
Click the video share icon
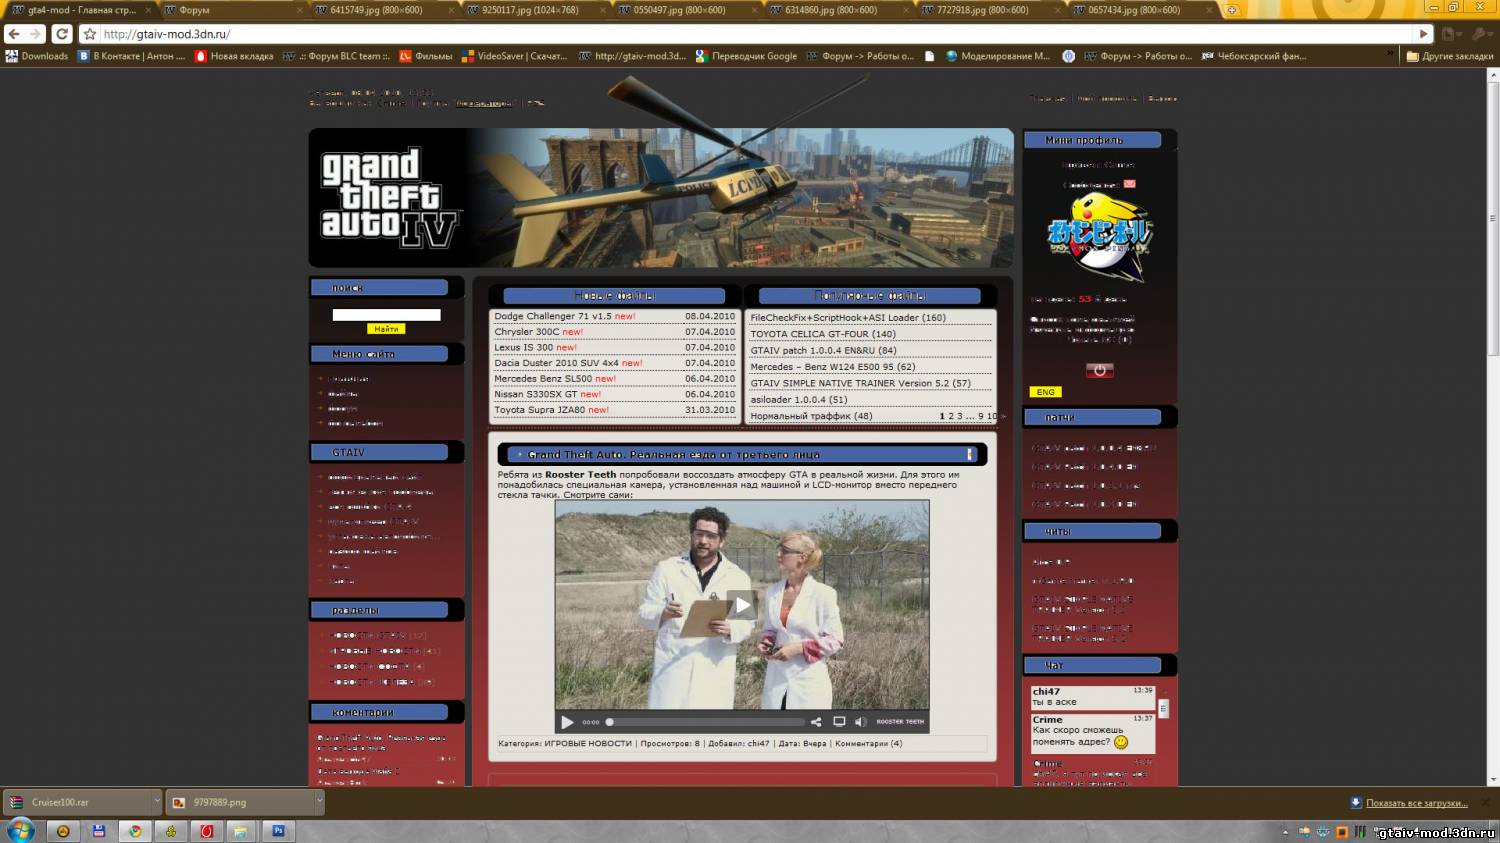(816, 721)
